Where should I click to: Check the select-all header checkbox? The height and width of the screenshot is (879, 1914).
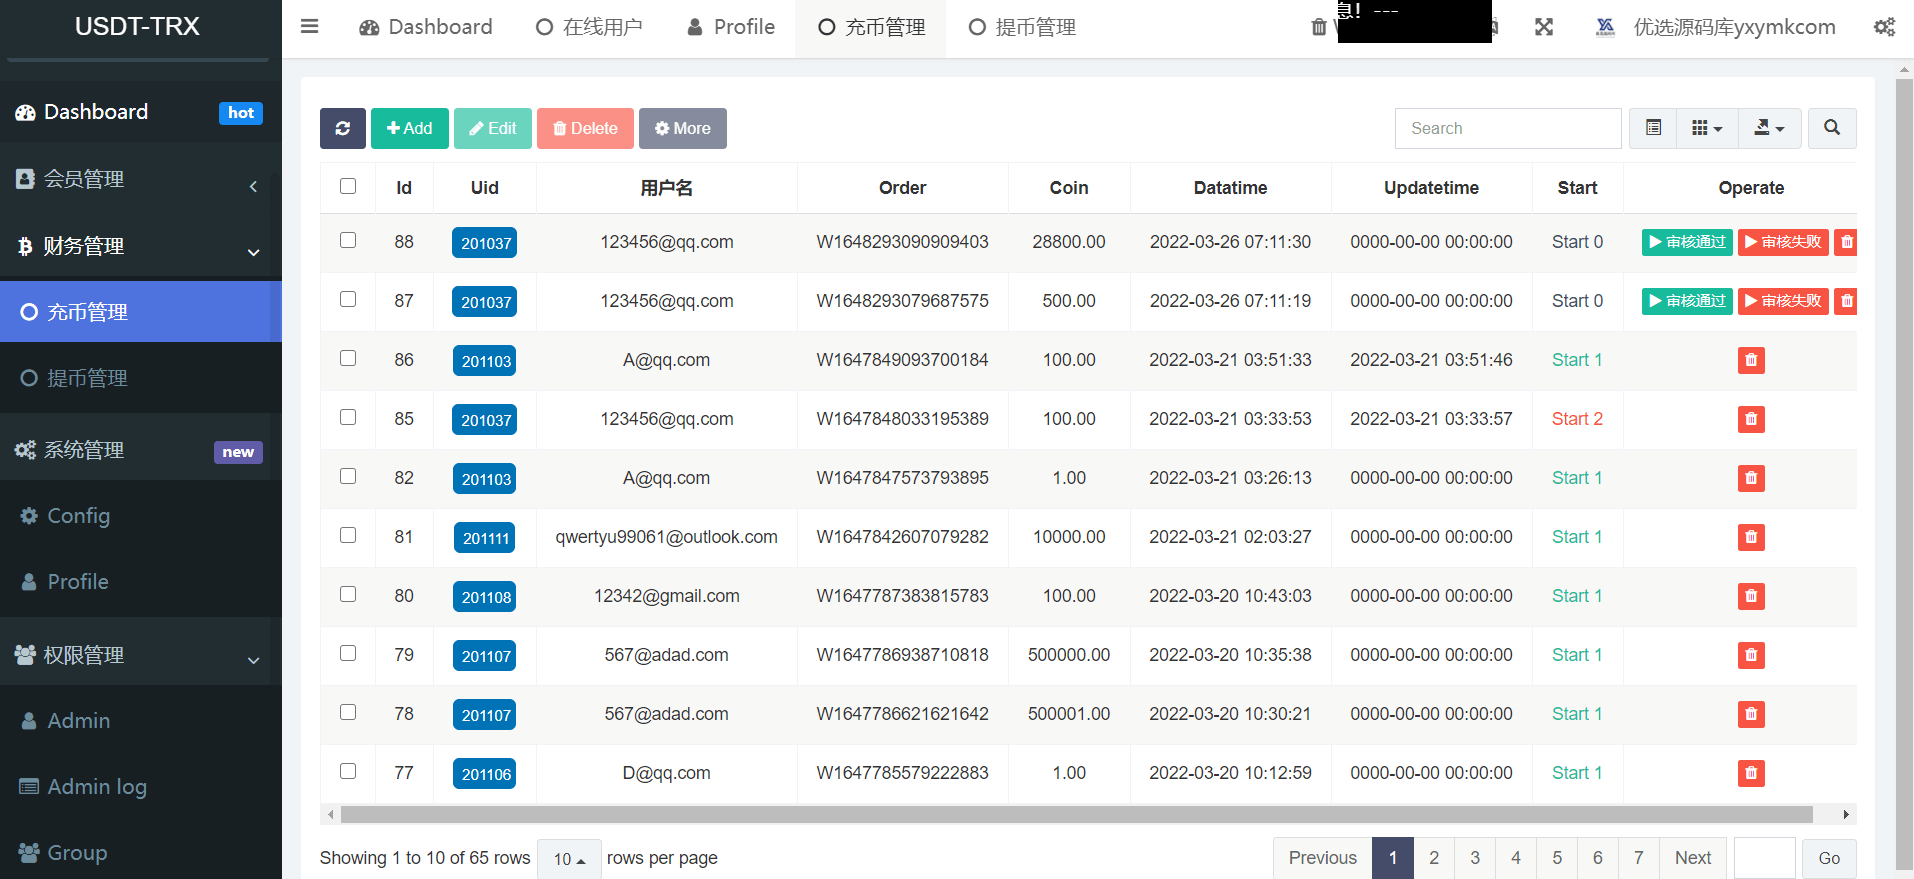(x=348, y=186)
